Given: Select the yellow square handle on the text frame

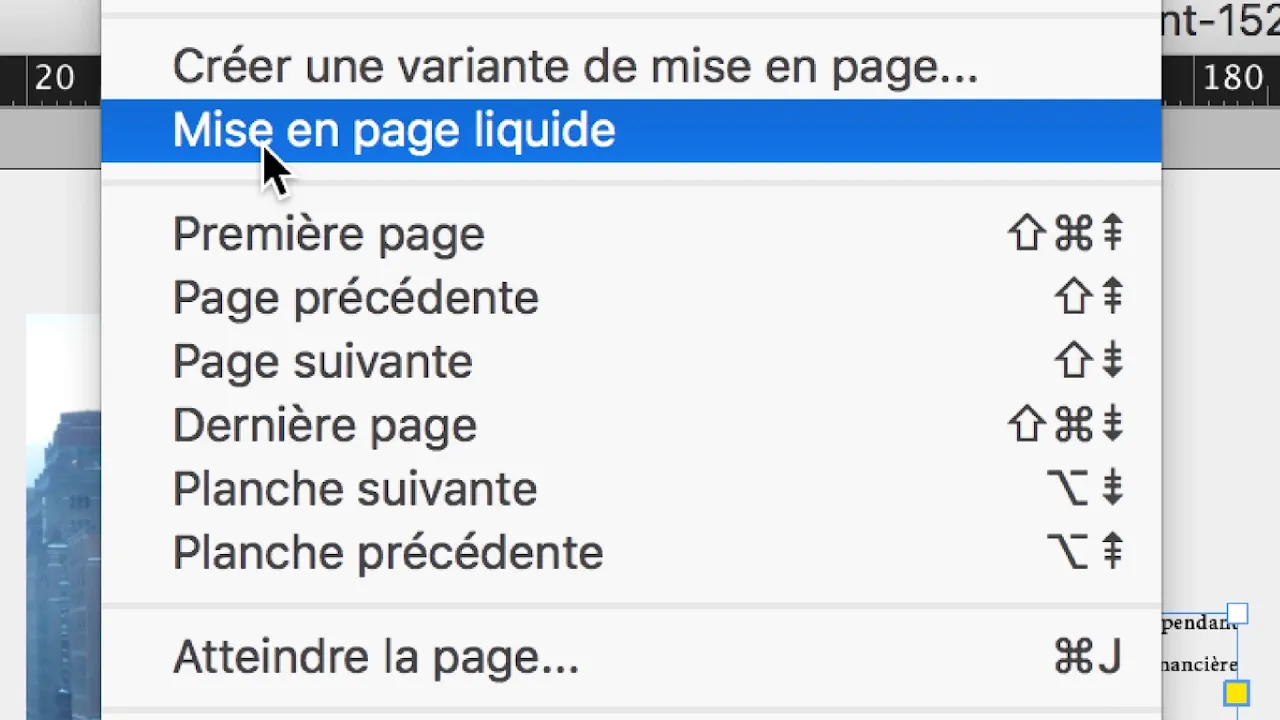Looking at the screenshot, I should 1237,692.
